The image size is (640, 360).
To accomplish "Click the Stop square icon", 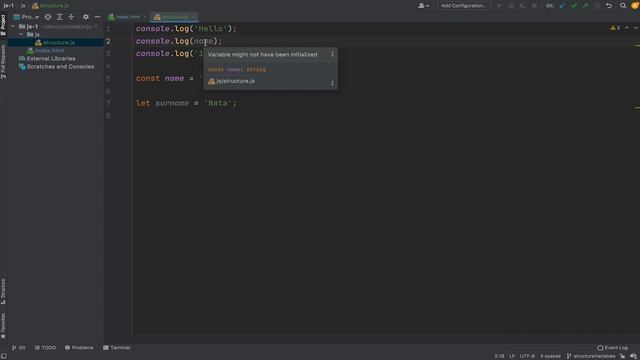I will pos(534,6).
